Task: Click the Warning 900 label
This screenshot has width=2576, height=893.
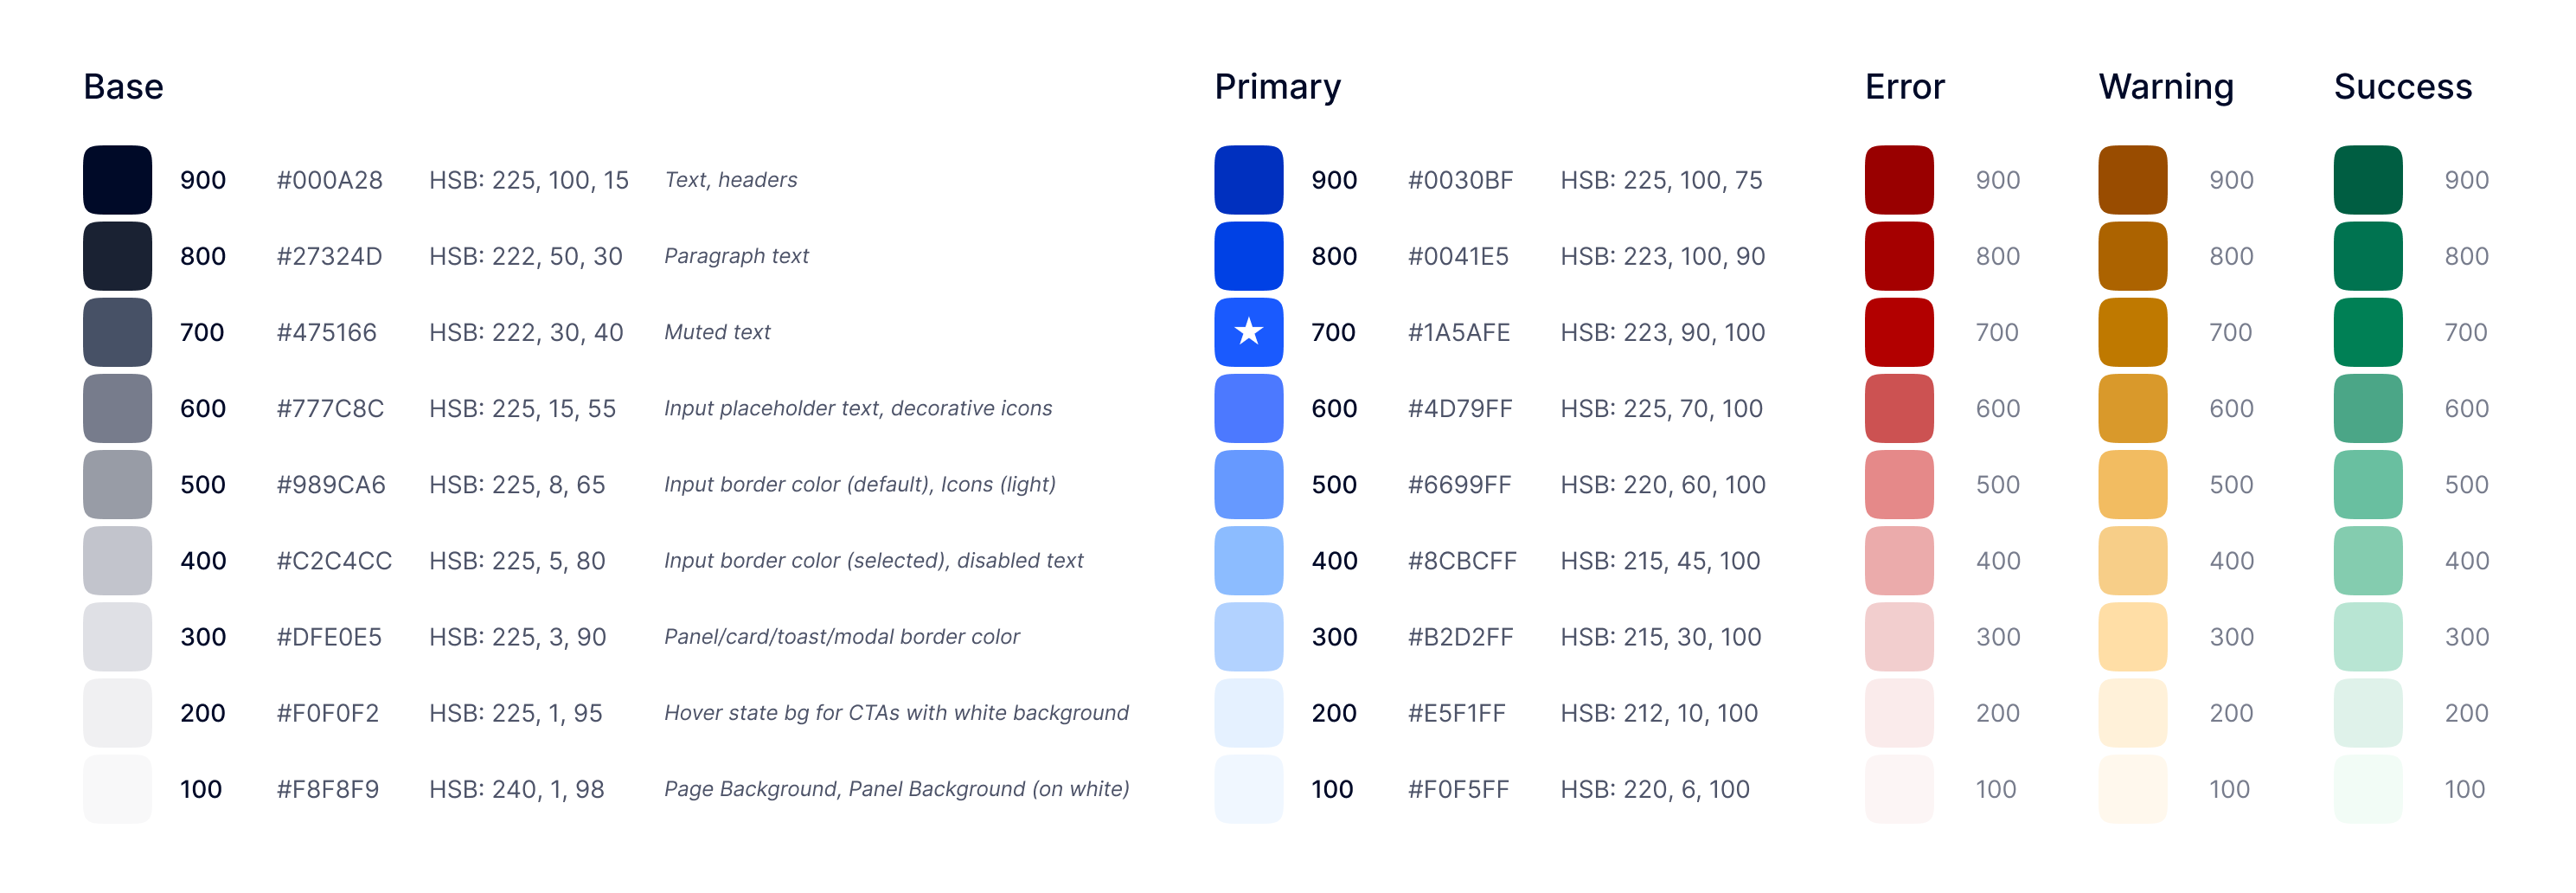Action: pos(2231,180)
